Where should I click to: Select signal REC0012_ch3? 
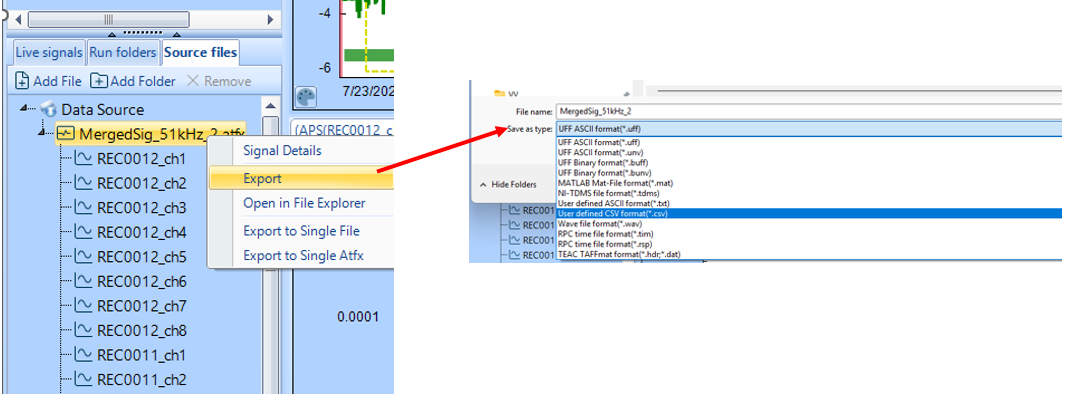pos(142,208)
